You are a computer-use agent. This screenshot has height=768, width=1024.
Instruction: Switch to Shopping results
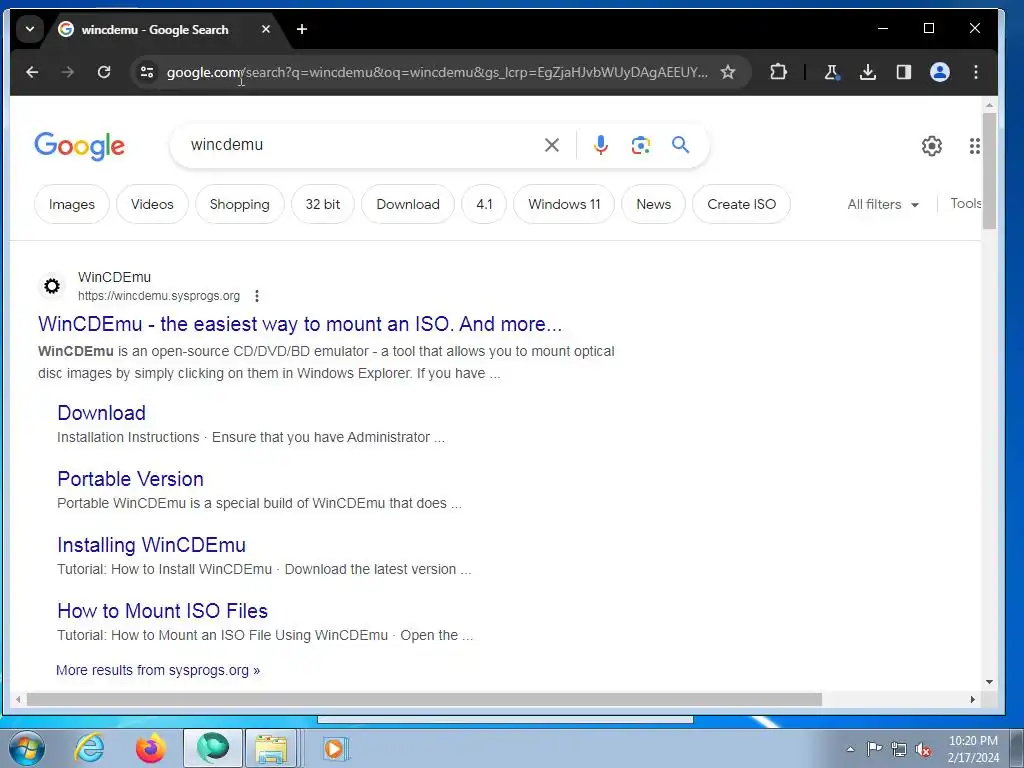click(240, 204)
